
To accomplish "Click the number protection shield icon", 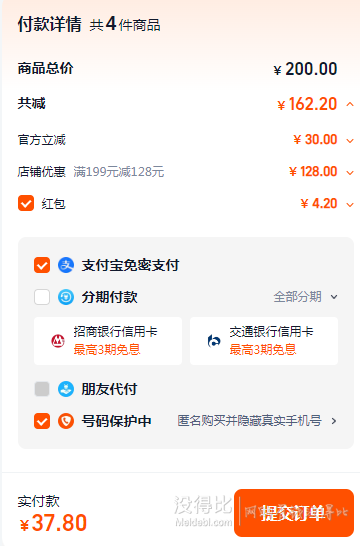I will point(66,421).
